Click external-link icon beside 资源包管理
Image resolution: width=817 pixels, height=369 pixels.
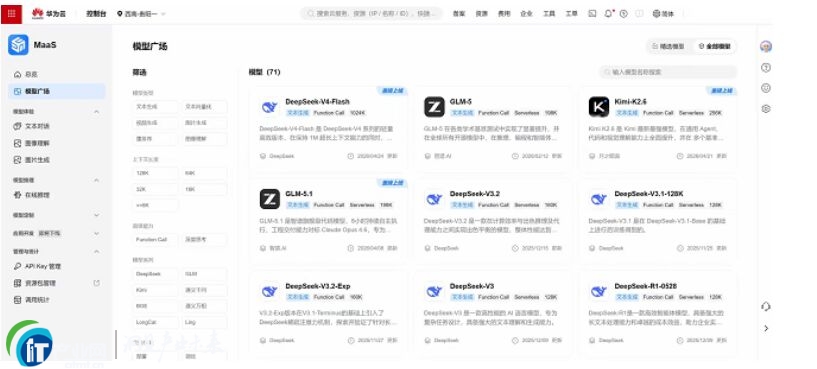[x=96, y=283]
